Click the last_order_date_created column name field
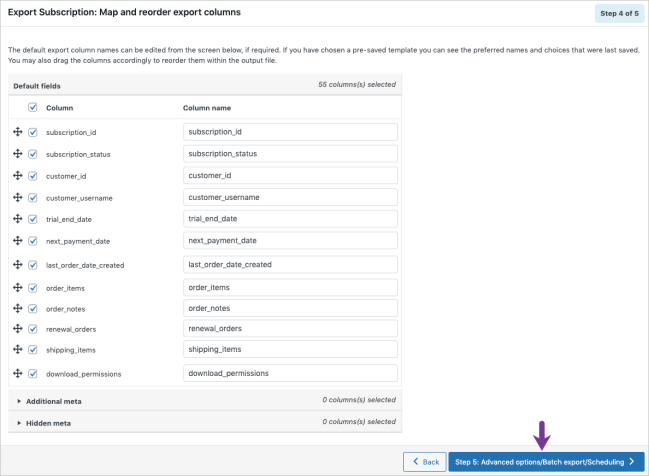 [x=291, y=264]
